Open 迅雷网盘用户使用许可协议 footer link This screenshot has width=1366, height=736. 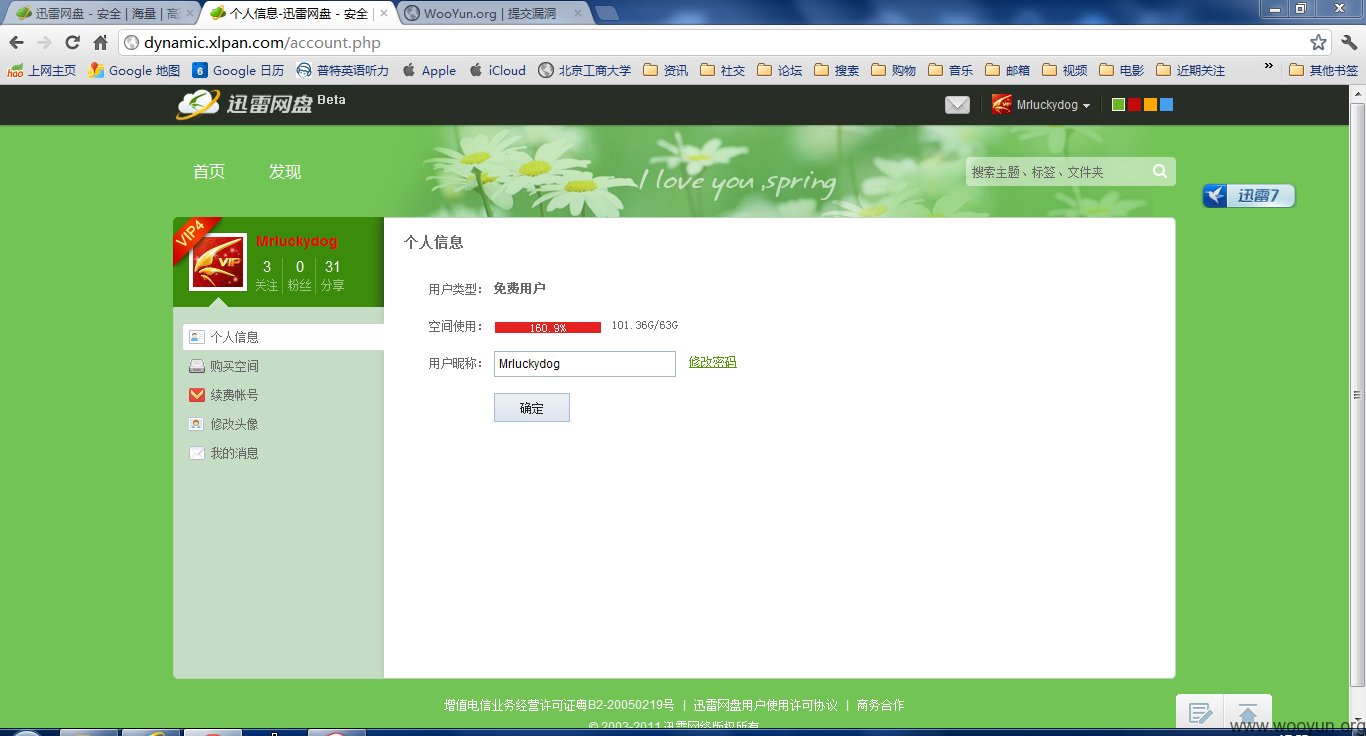click(x=766, y=705)
